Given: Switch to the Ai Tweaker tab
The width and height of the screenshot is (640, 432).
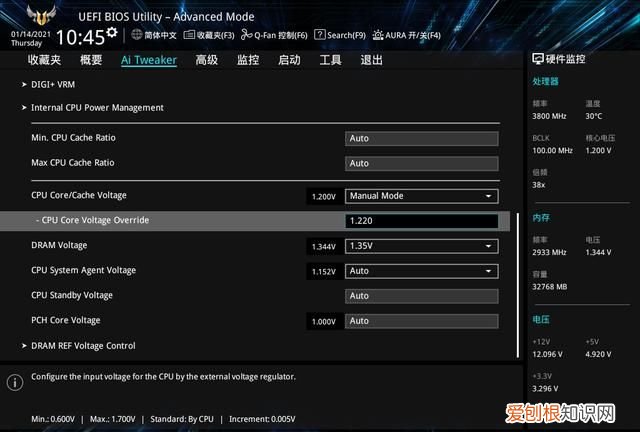Looking at the screenshot, I should pos(148,60).
